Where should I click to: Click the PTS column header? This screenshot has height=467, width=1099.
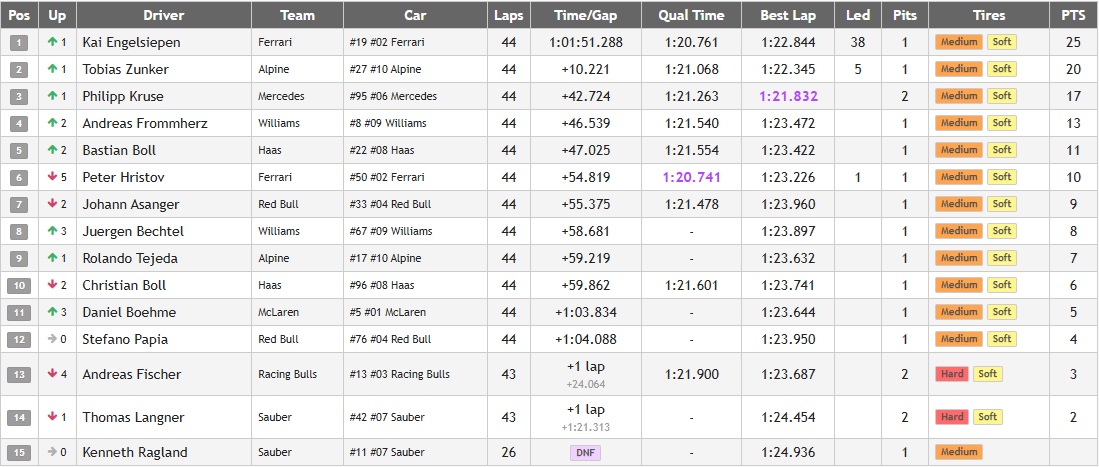(x=1073, y=15)
